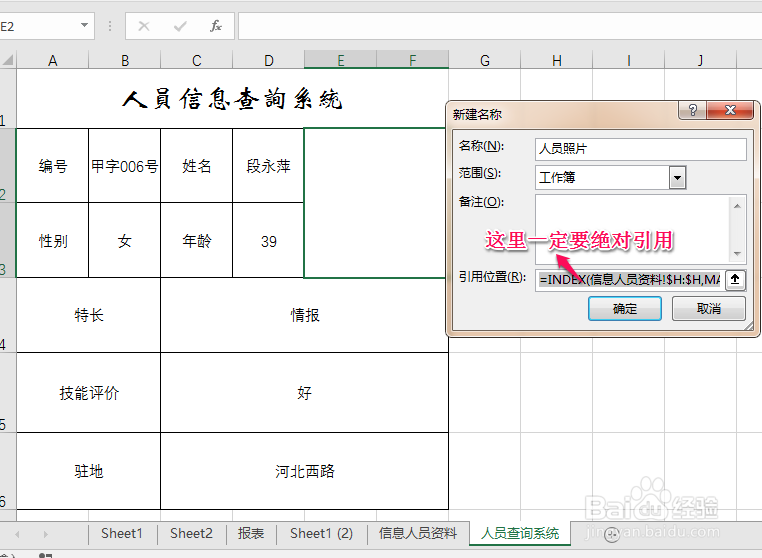The image size is (762, 558).
Task: Open the Sheet1 (2) tab
Action: pos(322,534)
